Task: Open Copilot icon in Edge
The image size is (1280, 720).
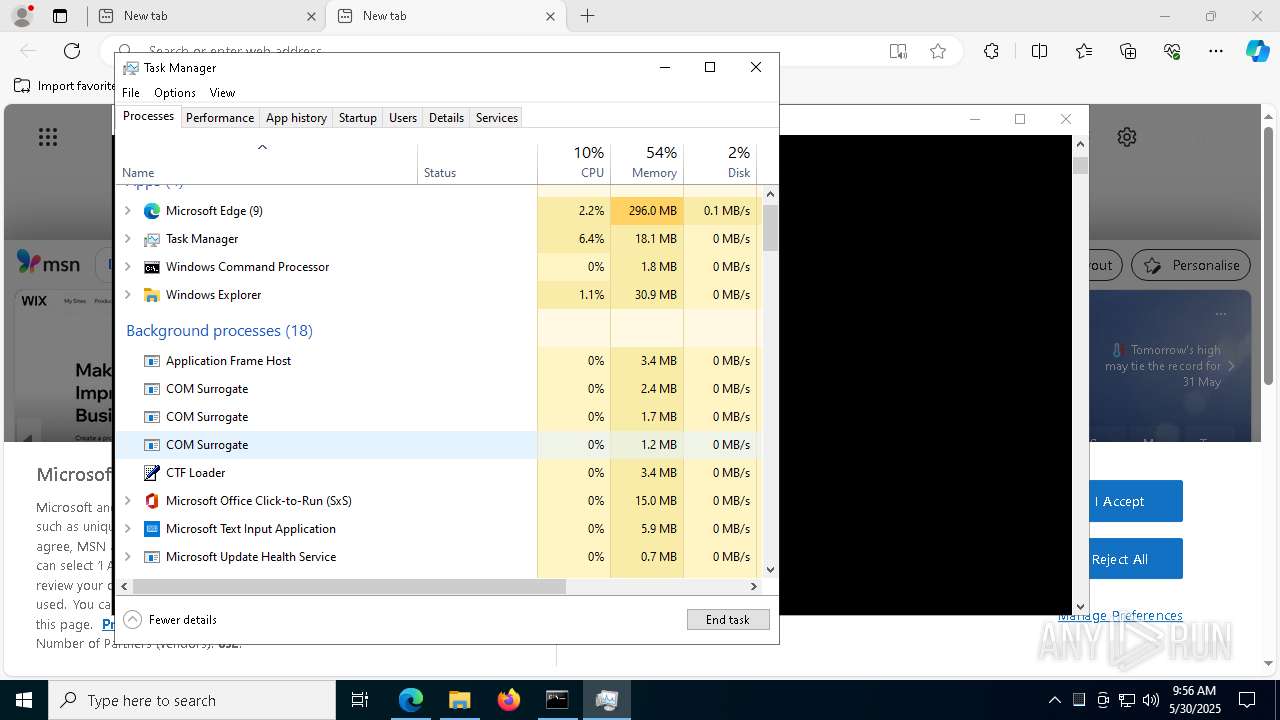Action: pos(1257,51)
